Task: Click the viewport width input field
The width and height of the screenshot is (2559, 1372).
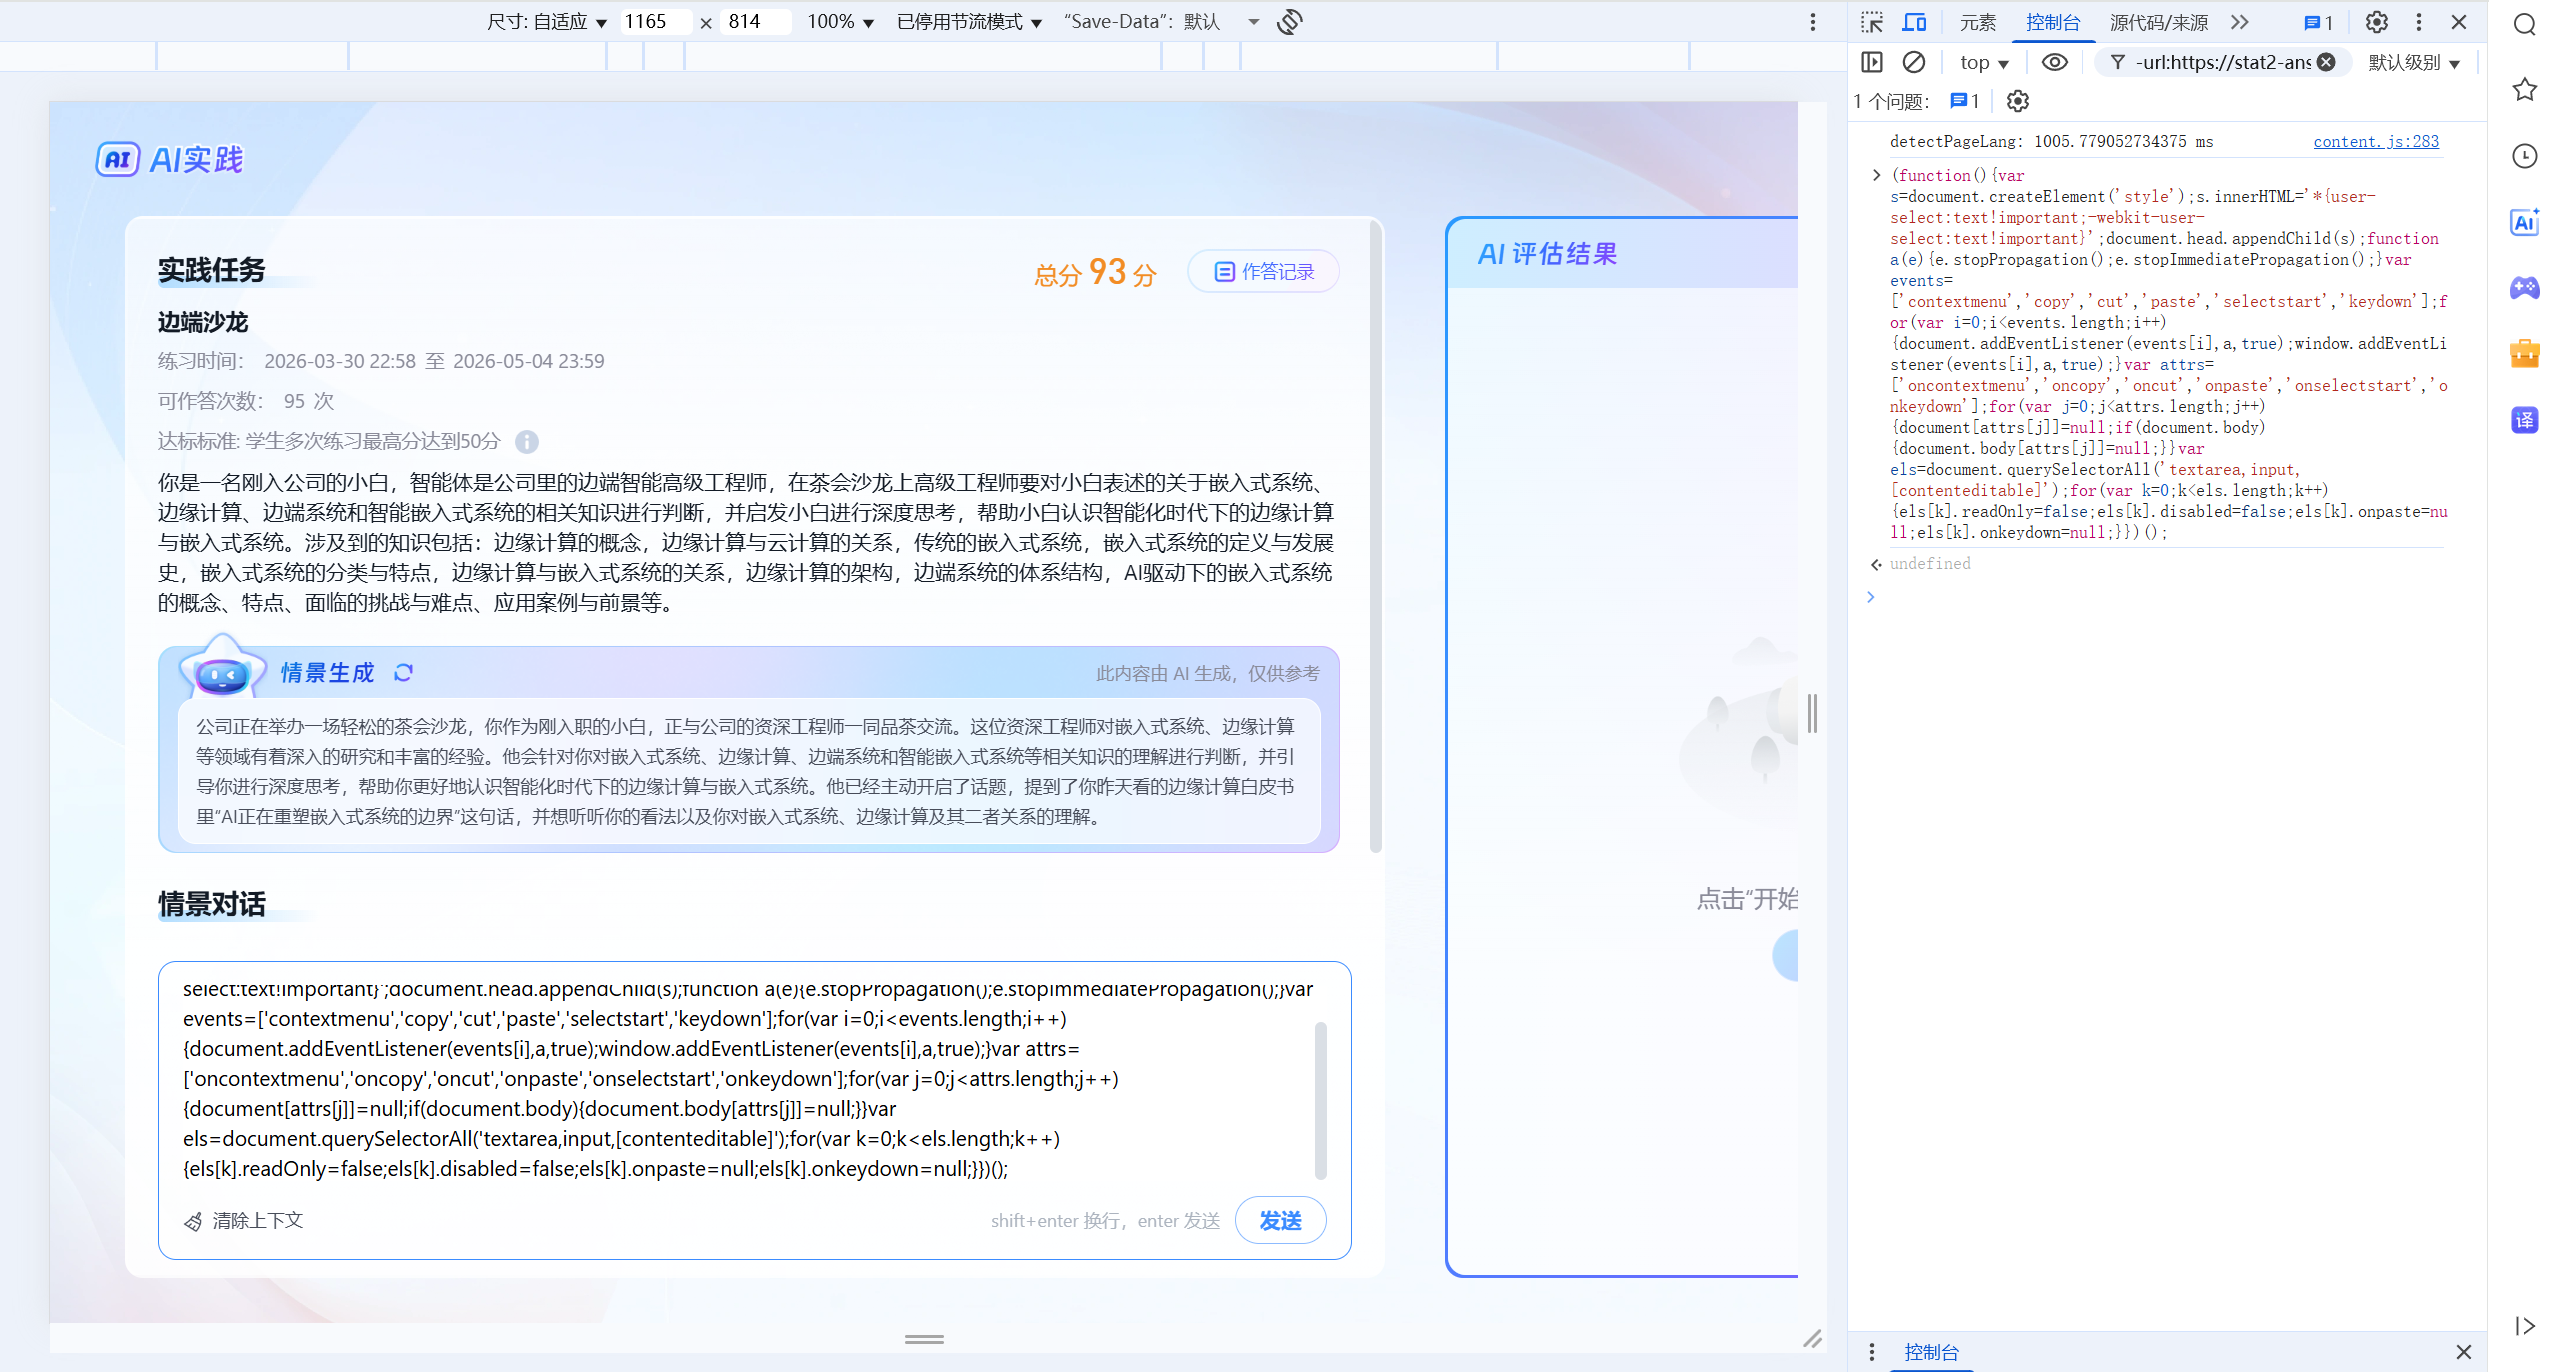Action: 654,22
